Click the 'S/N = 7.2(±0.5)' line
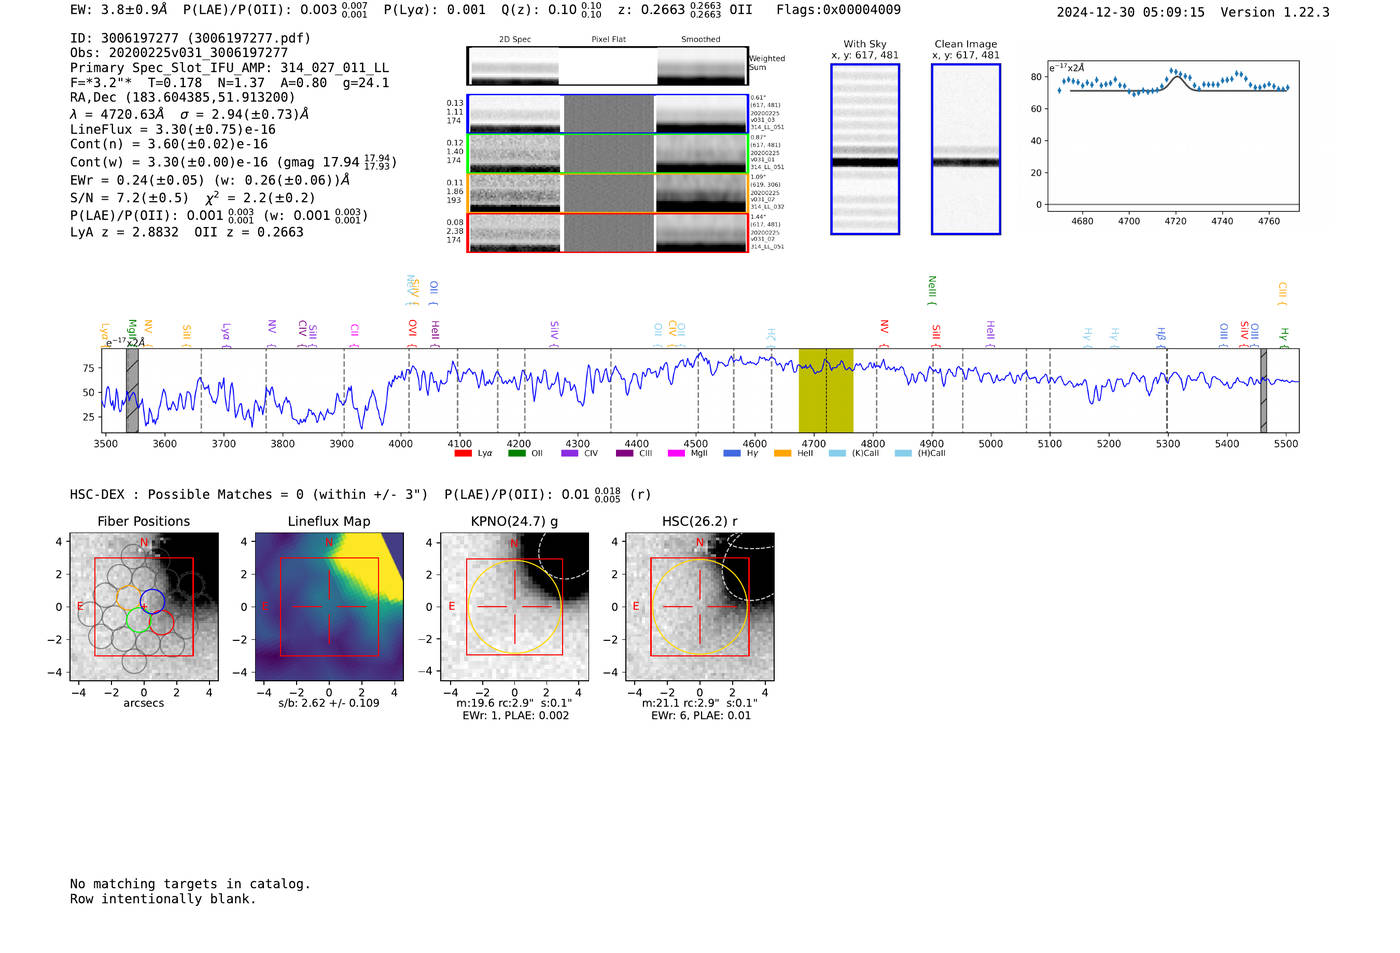Screen dimensions: 1400x953 pyautogui.click(x=129, y=198)
